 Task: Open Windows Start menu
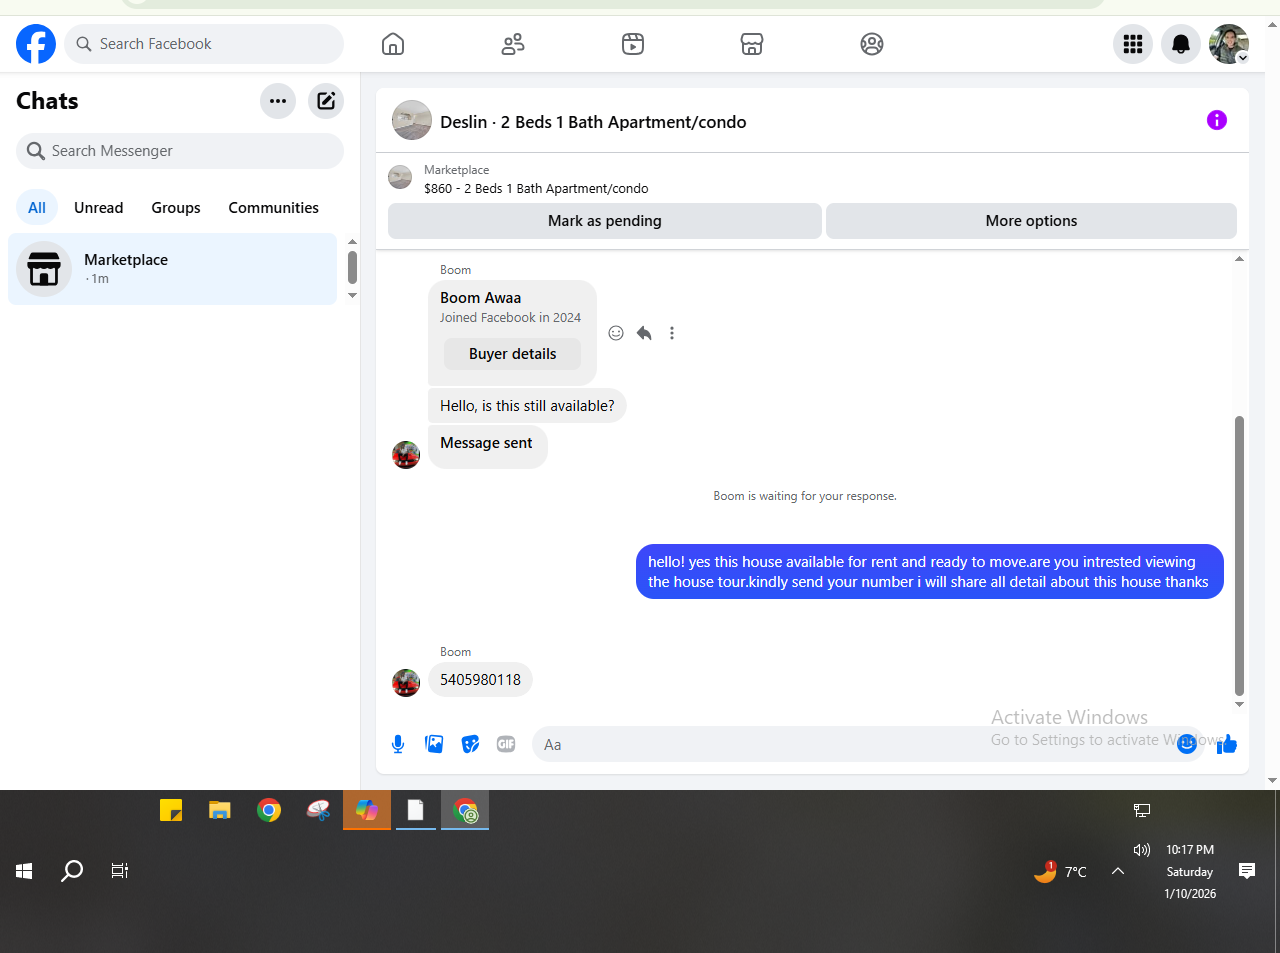tap(24, 871)
